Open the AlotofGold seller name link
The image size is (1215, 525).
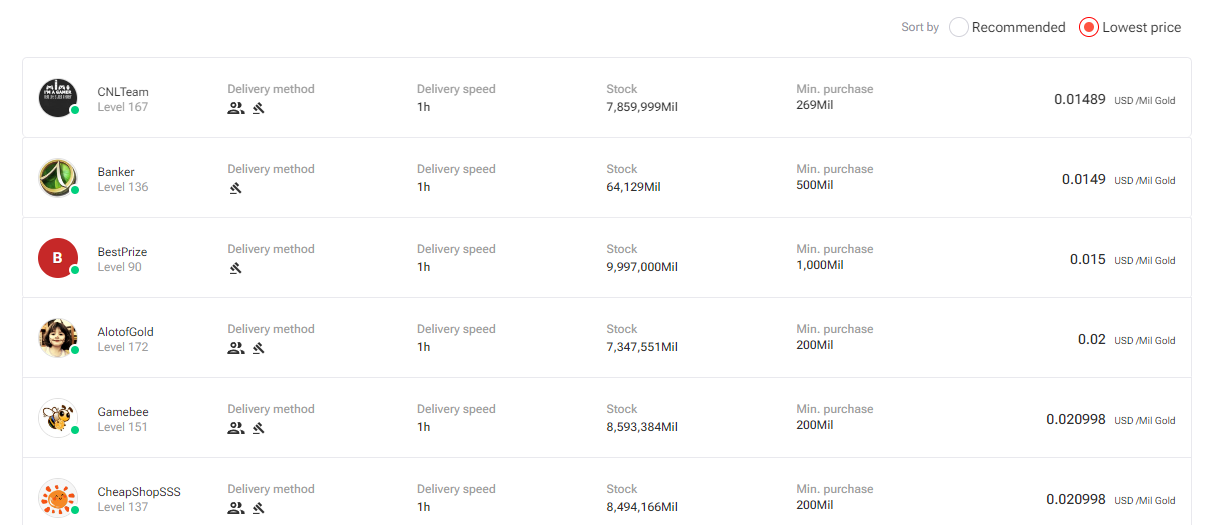pos(126,332)
